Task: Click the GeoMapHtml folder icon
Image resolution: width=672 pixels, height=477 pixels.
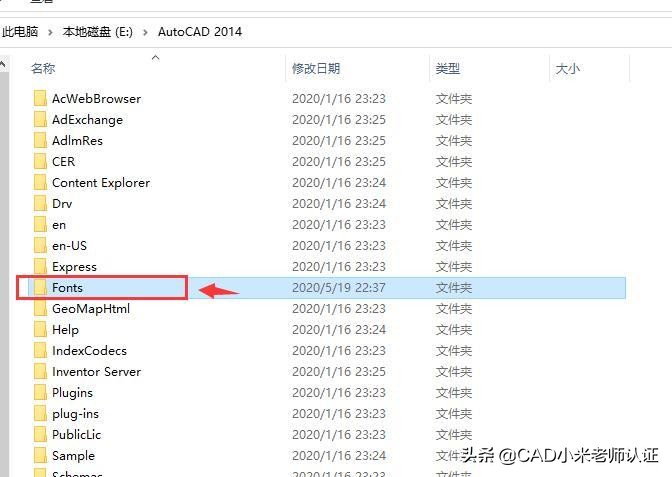Action: (x=40, y=308)
